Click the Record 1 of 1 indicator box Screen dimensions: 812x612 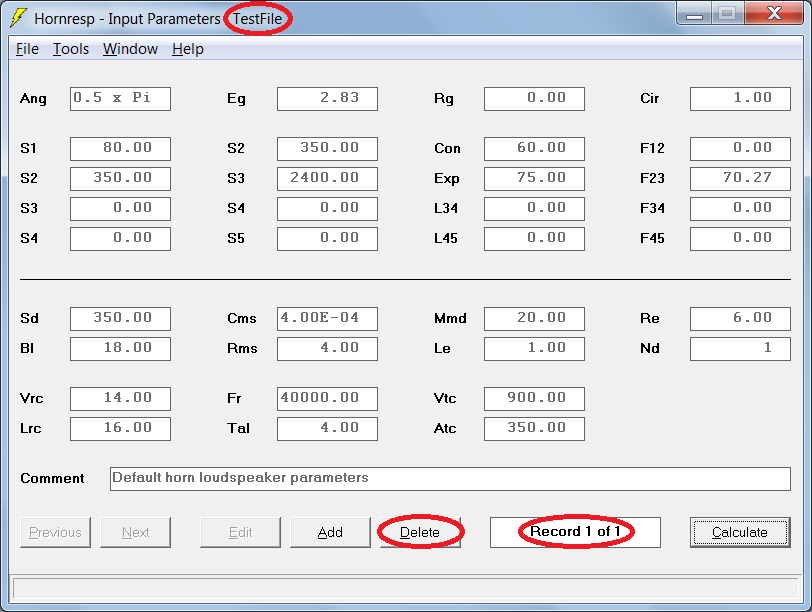click(575, 532)
